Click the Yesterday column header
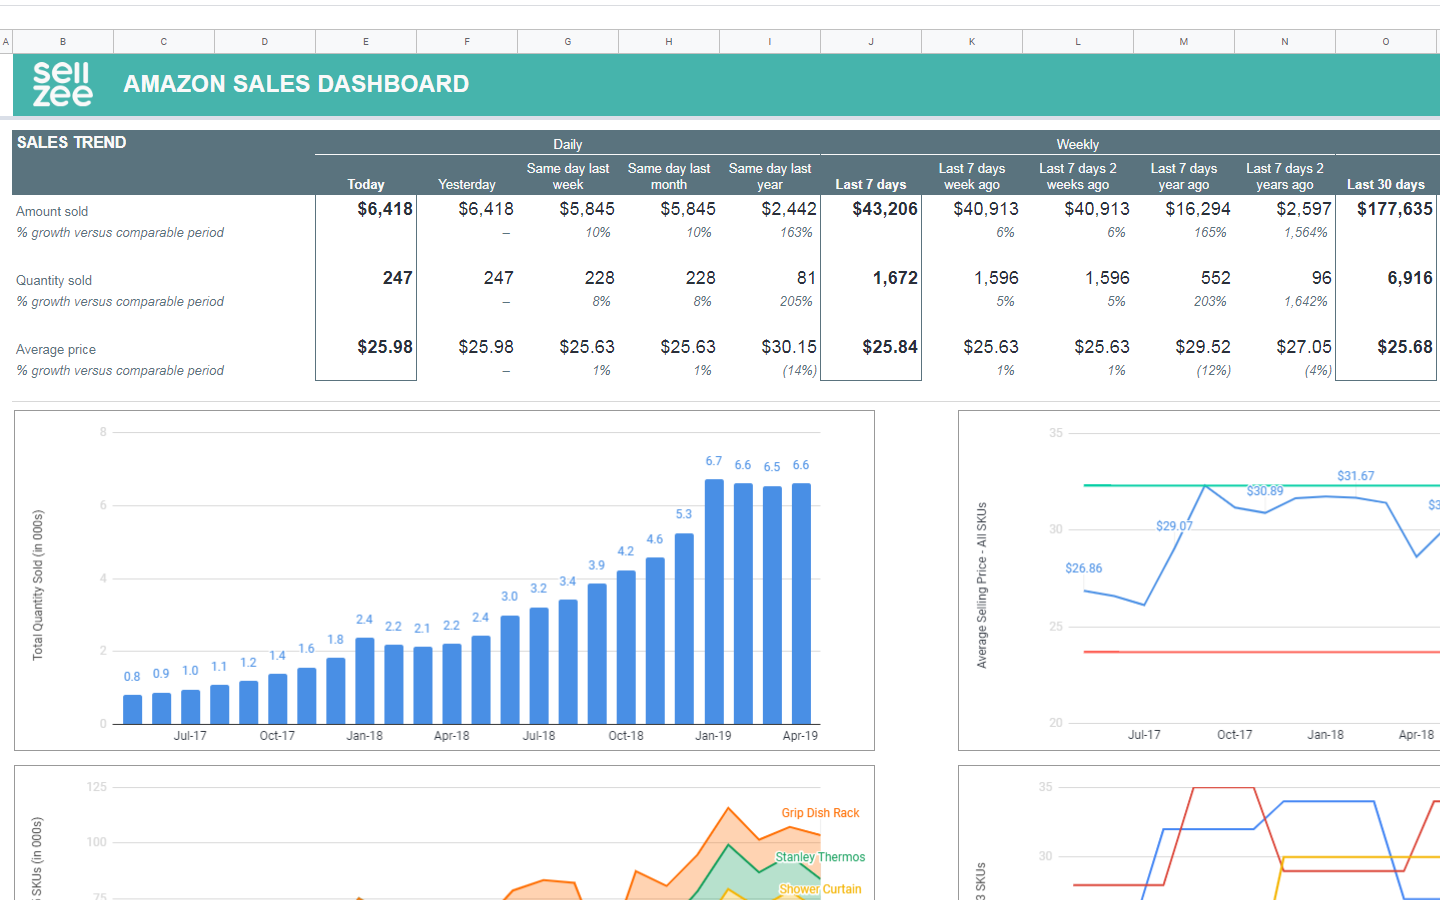 click(467, 184)
